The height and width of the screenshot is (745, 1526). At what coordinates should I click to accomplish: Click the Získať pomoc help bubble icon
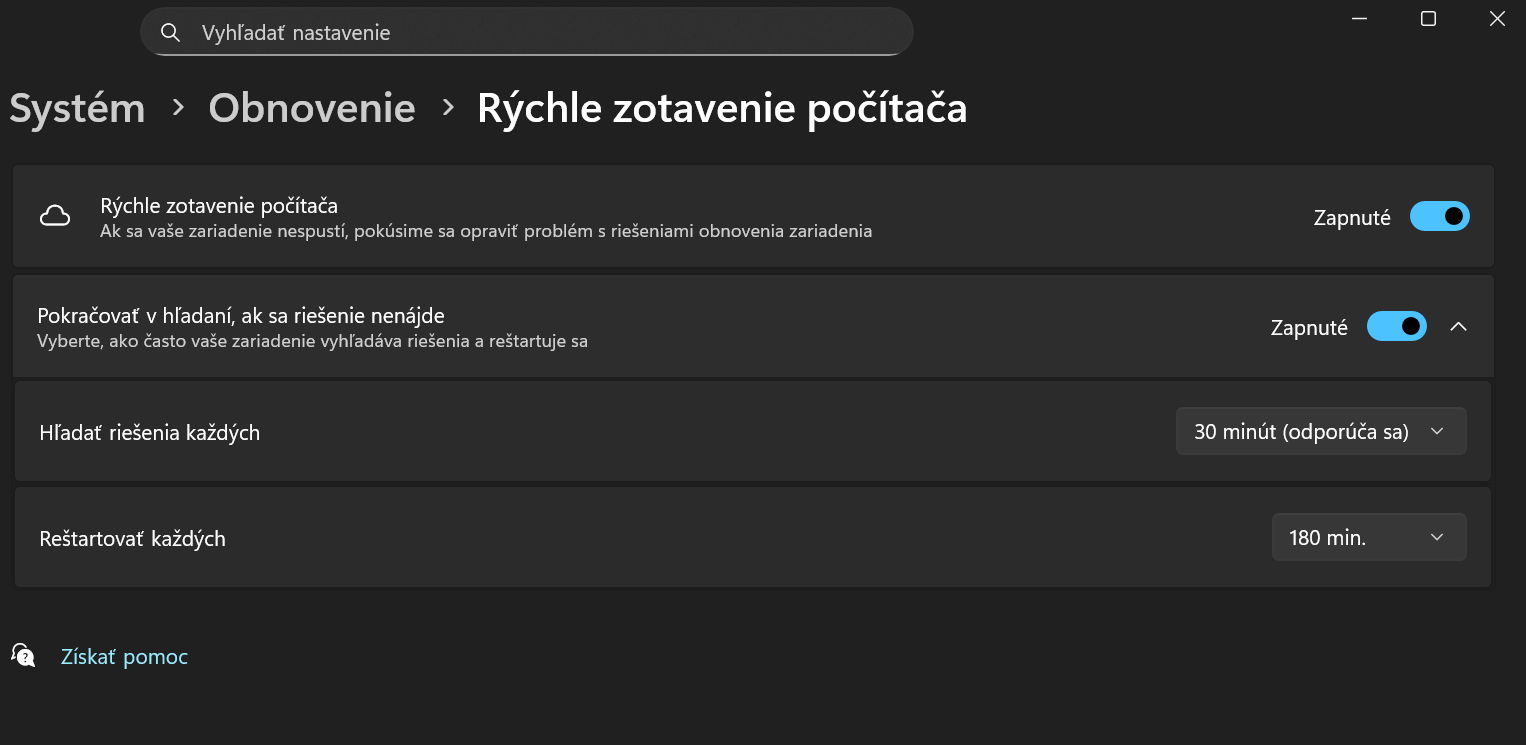pyautogui.click(x=23, y=656)
